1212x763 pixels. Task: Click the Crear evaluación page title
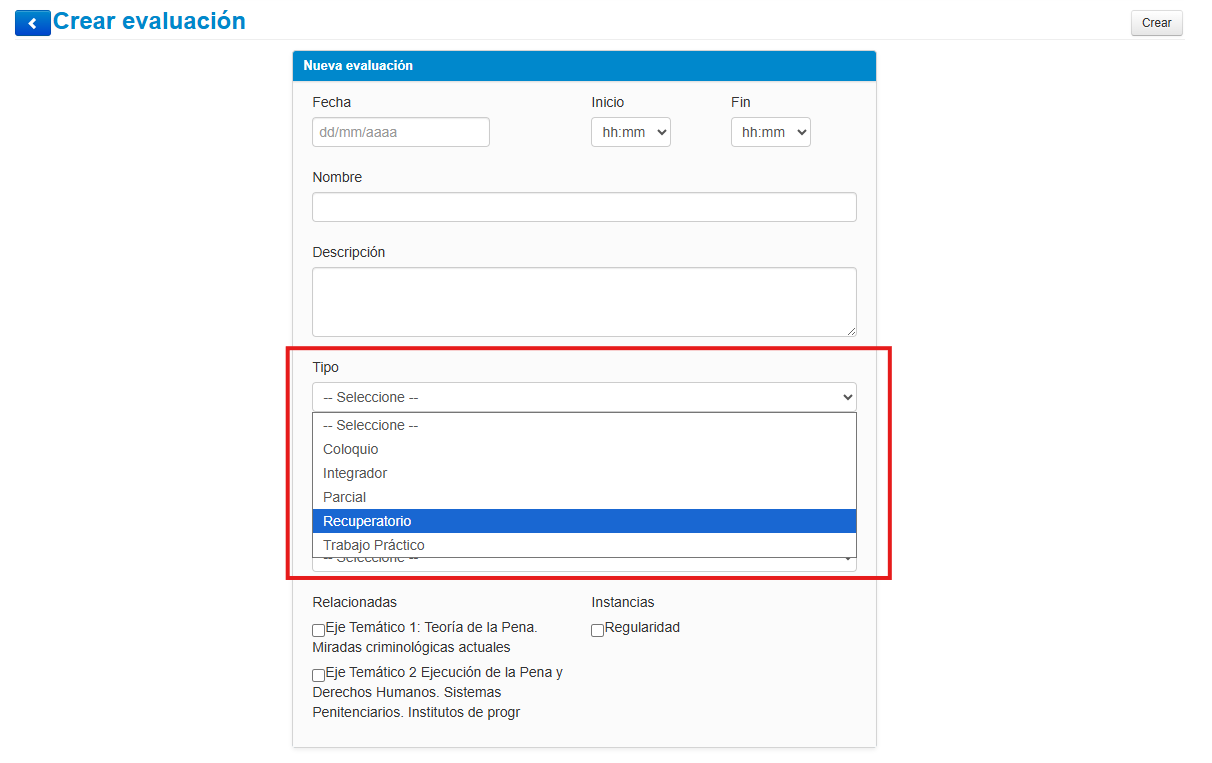pyautogui.click(x=149, y=21)
